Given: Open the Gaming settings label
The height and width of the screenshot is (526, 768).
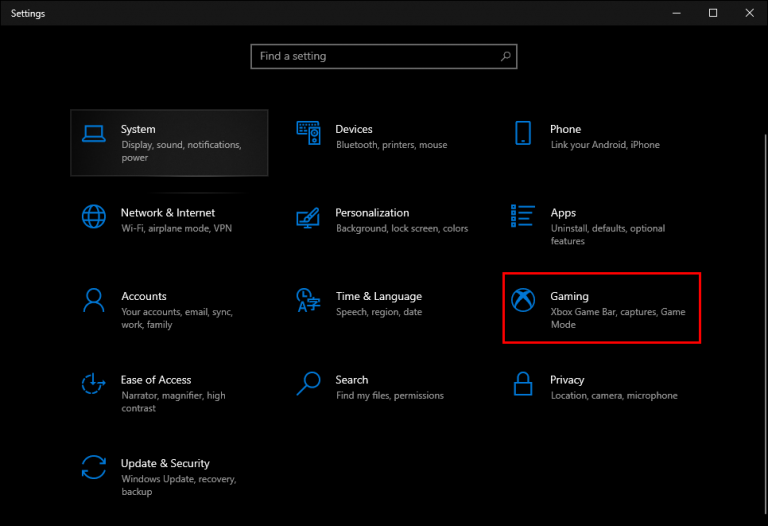Looking at the screenshot, I should point(569,296).
